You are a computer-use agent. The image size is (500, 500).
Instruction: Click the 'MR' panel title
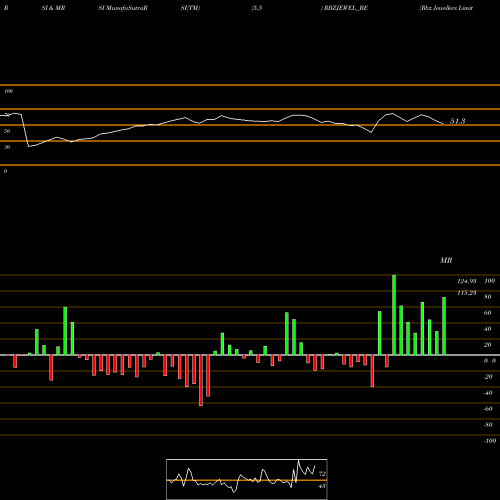[x=446, y=260]
